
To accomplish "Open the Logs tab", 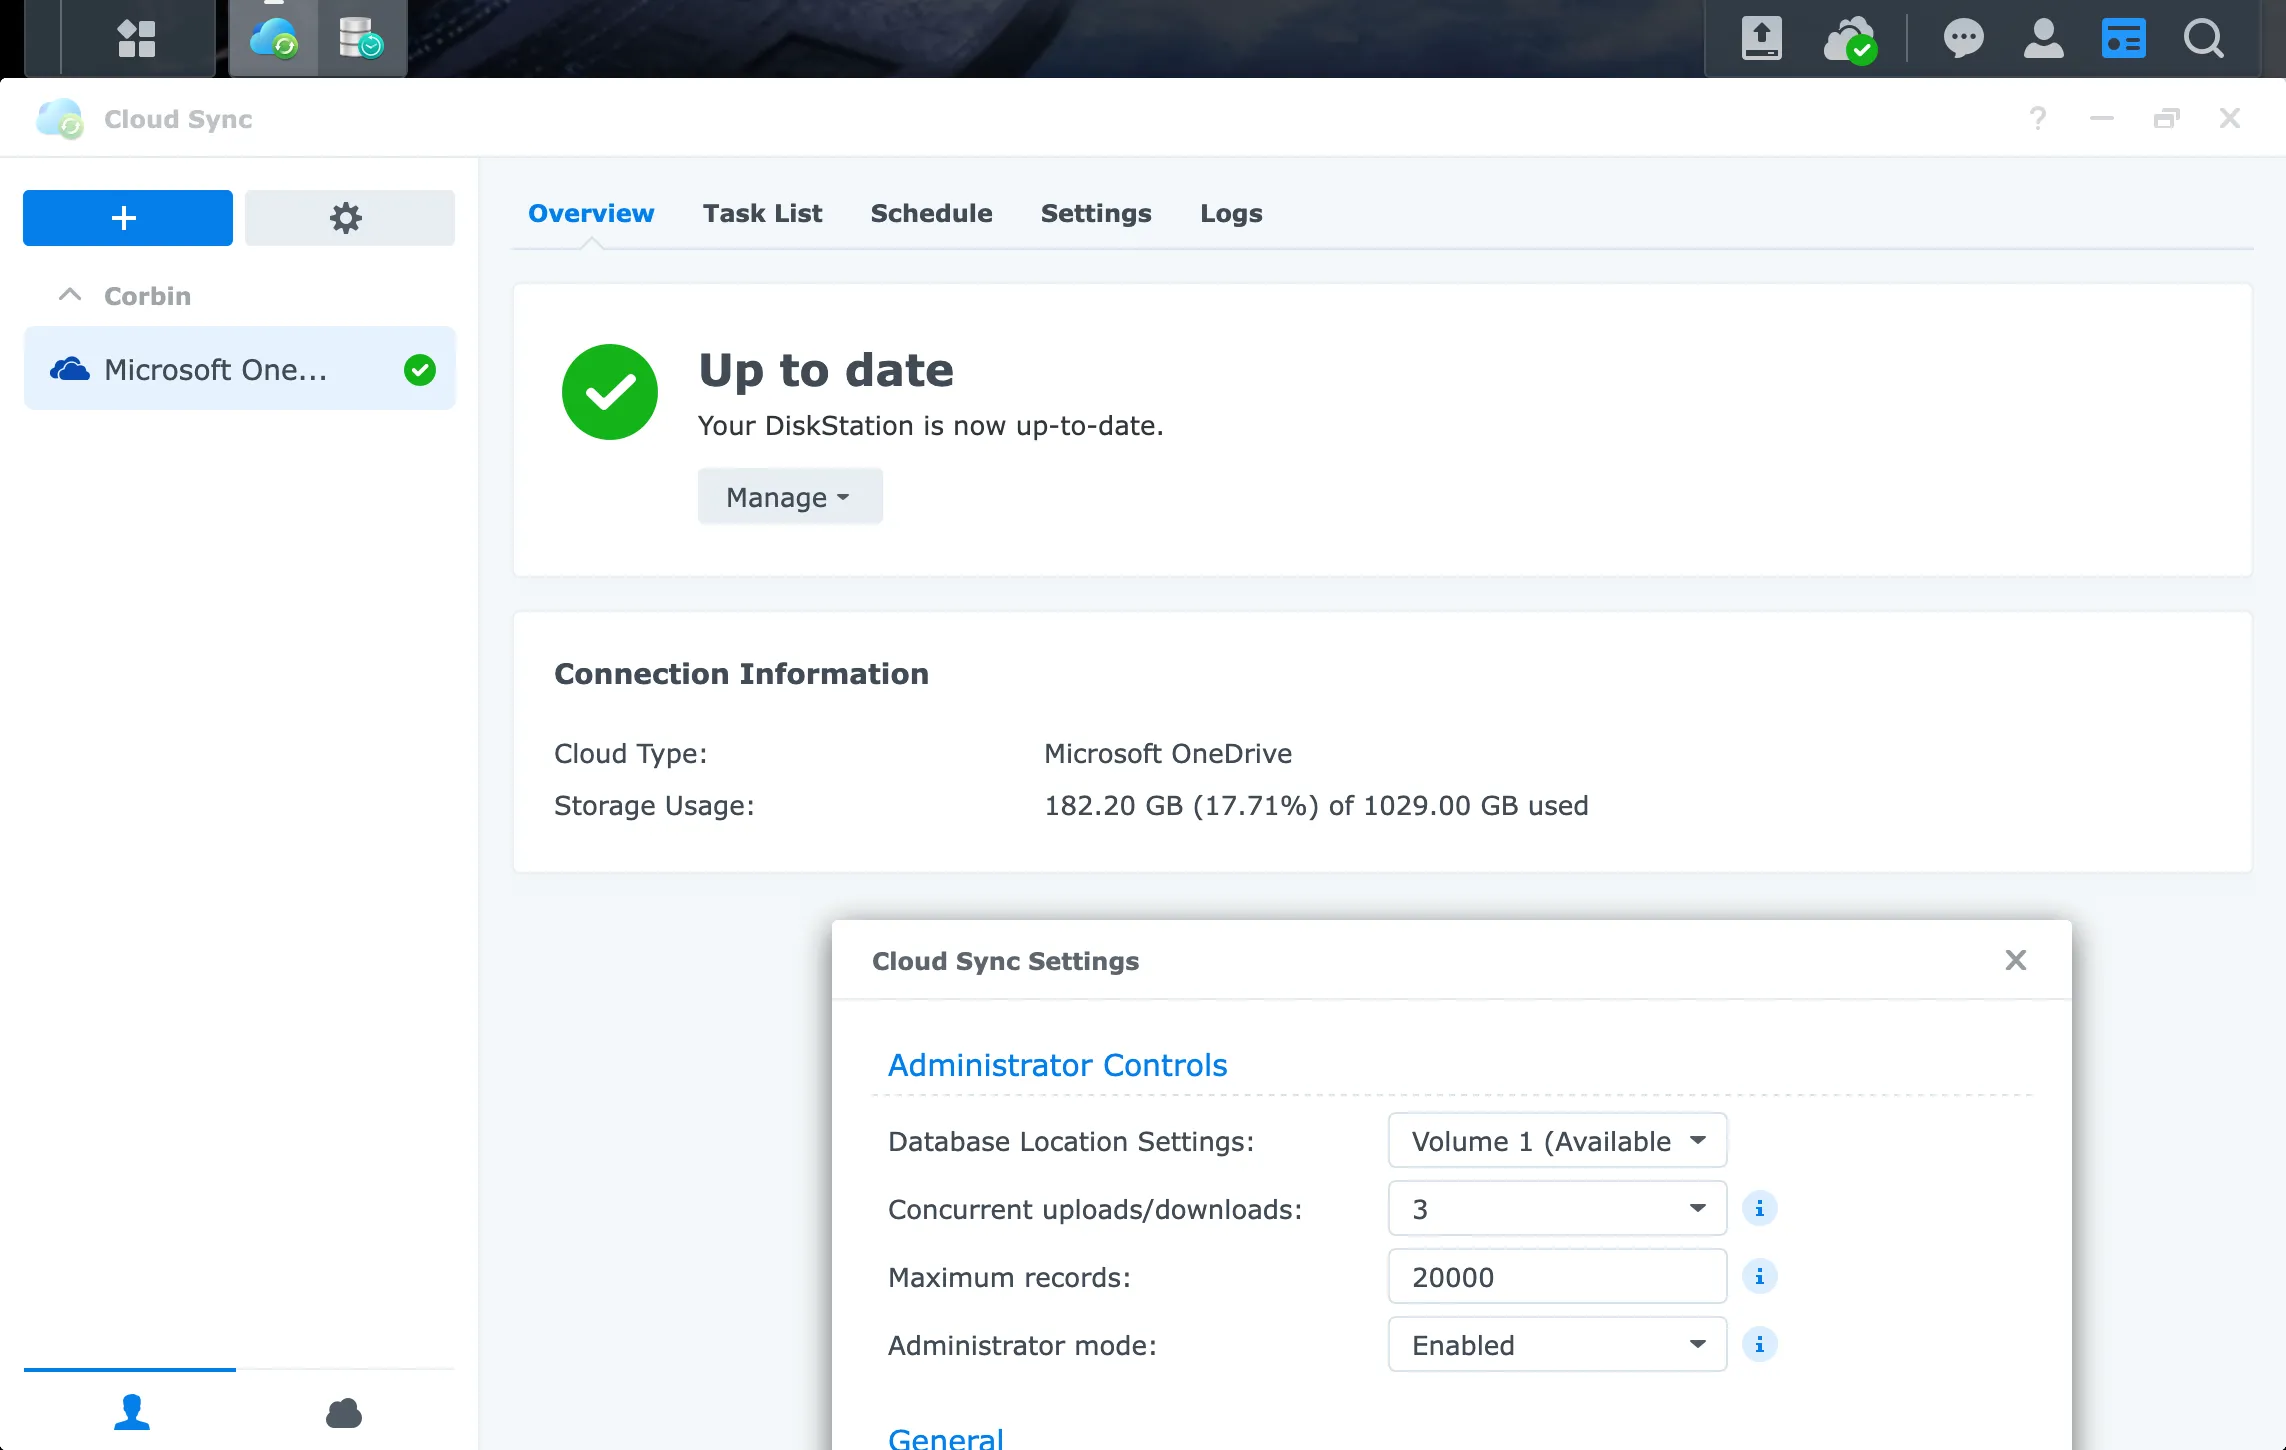I will click(x=1231, y=213).
